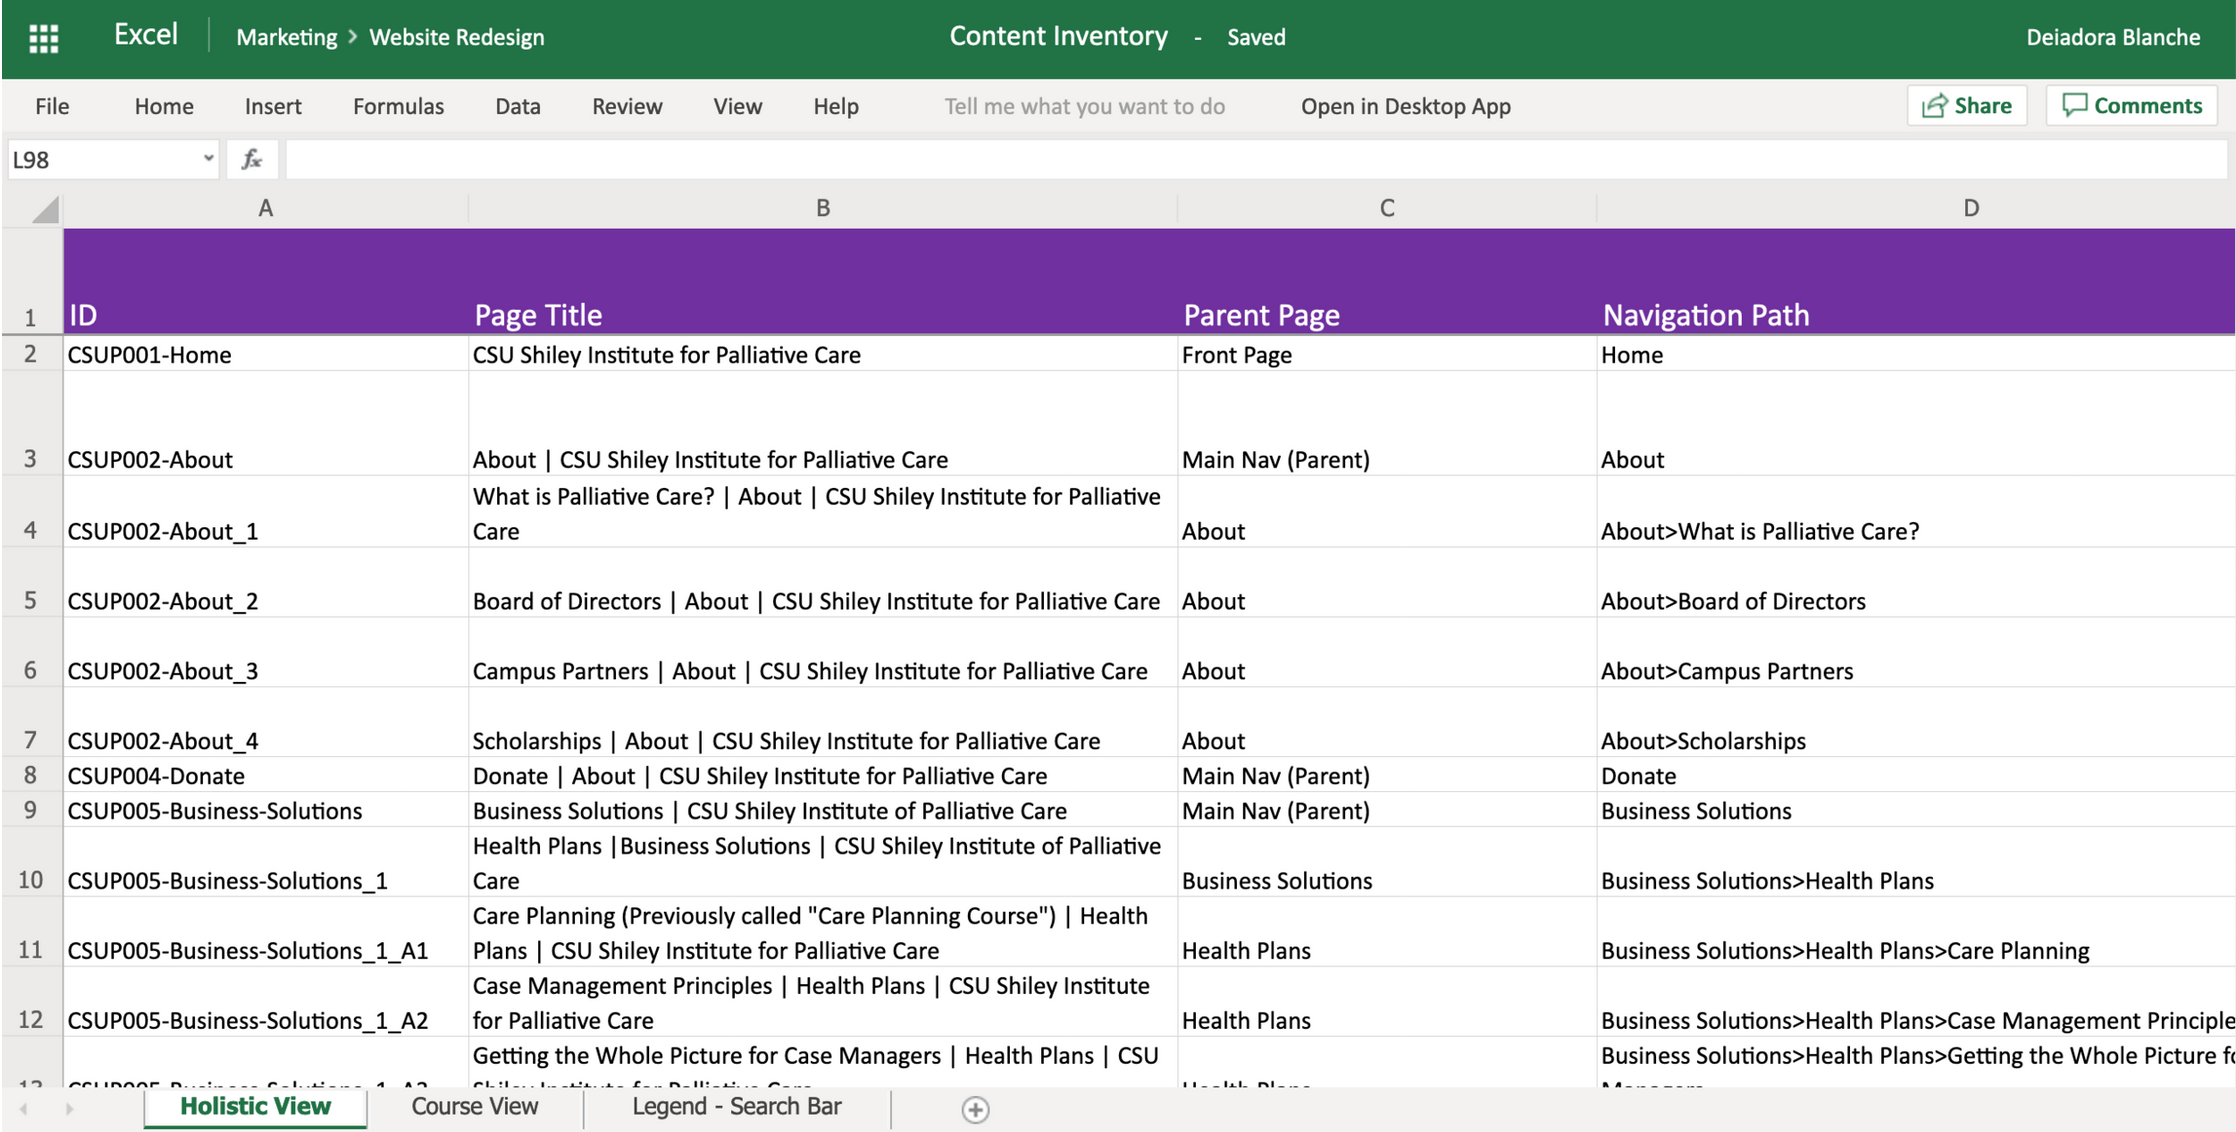Open the Home ribbon tab
This screenshot has height=1132, width=2236.
(x=164, y=106)
